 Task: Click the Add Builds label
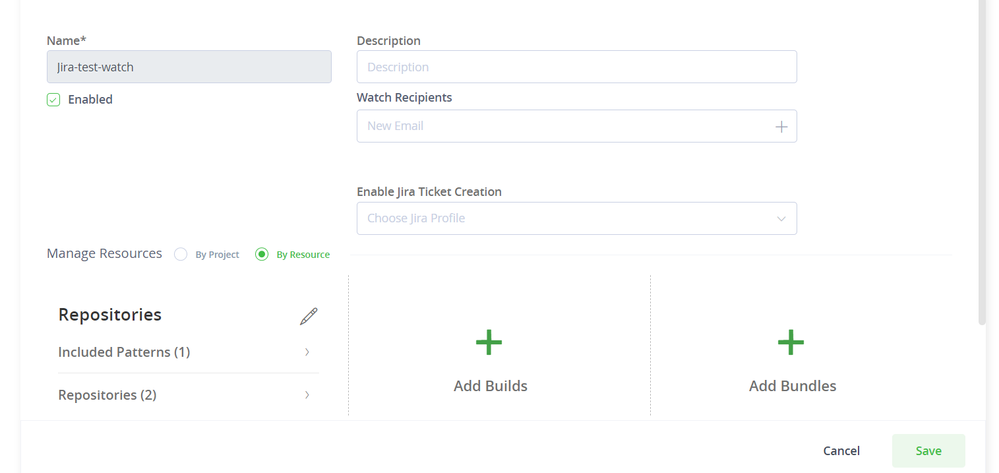pyautogui.click(x=490, y=386)
